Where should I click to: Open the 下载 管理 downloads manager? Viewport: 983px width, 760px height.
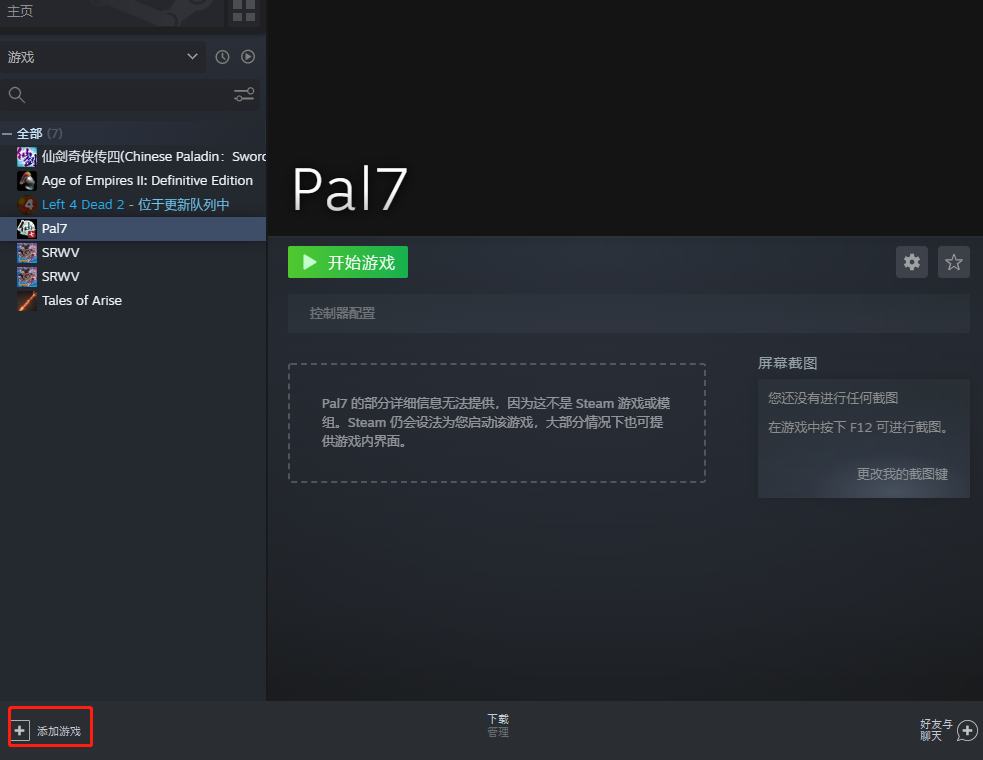tap(498, 725)
